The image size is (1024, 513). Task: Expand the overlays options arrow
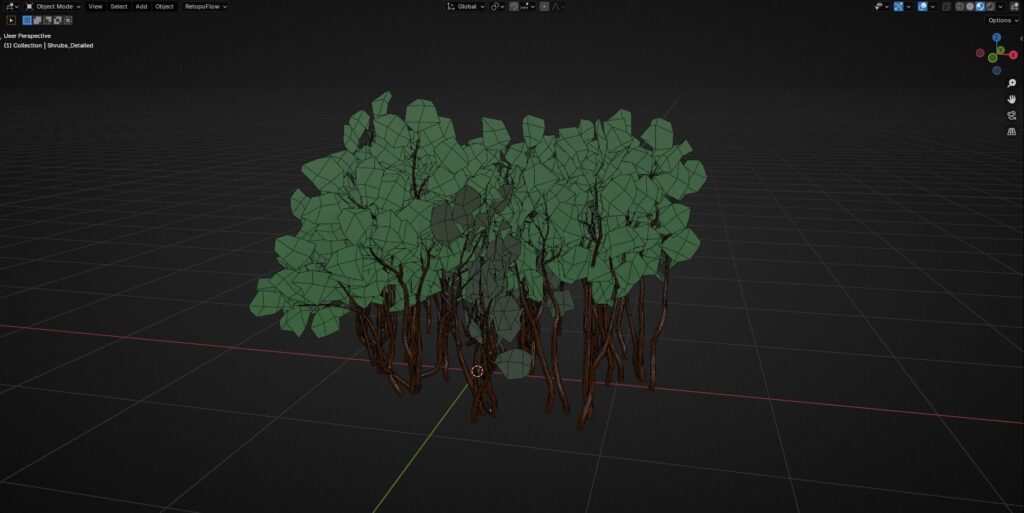pyautogui.click(x=933, y=6)
